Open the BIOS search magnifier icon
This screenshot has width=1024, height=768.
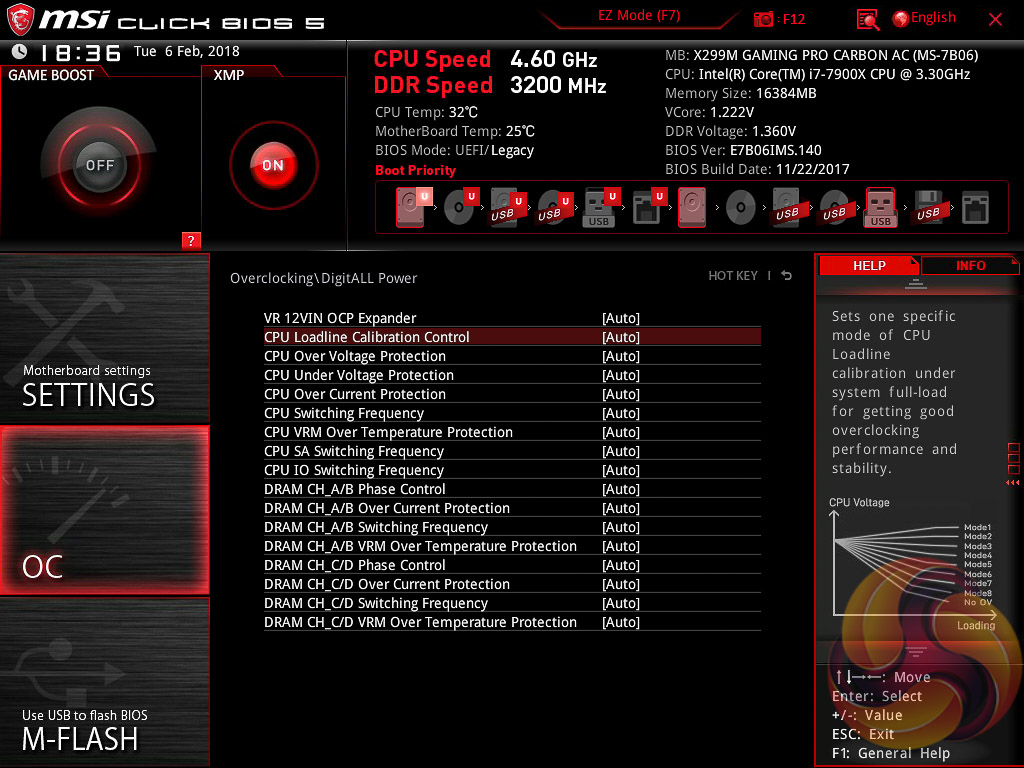tap(867, 20)
